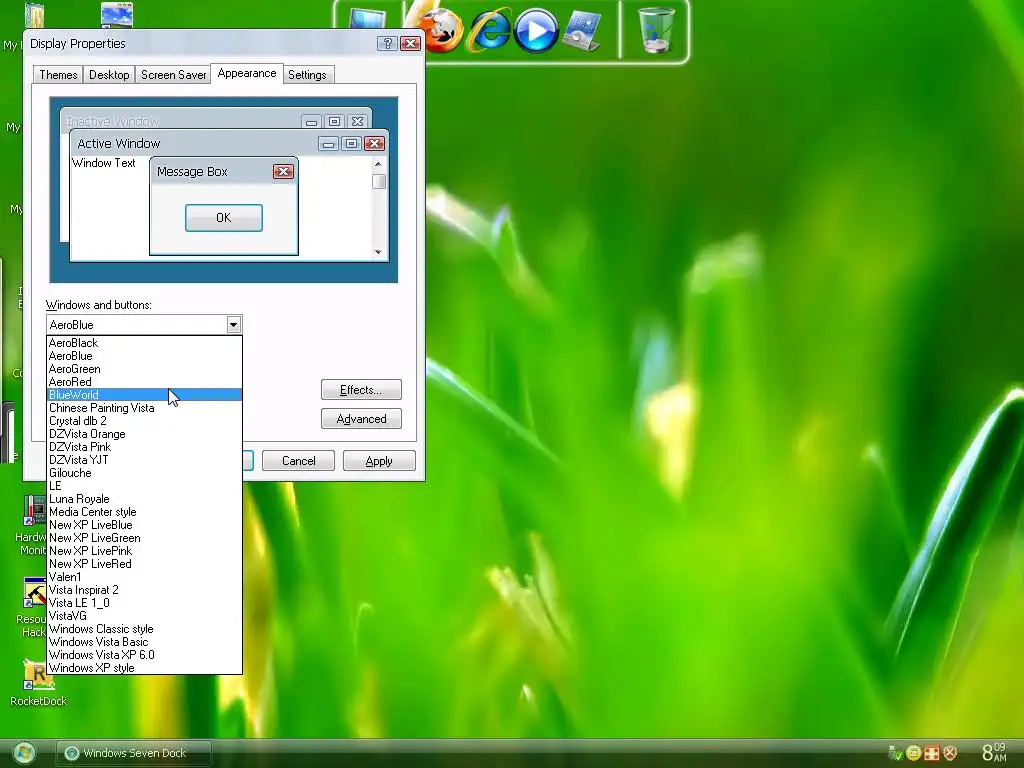
Task: Click OK in preview Message Box
Action: 224,217
